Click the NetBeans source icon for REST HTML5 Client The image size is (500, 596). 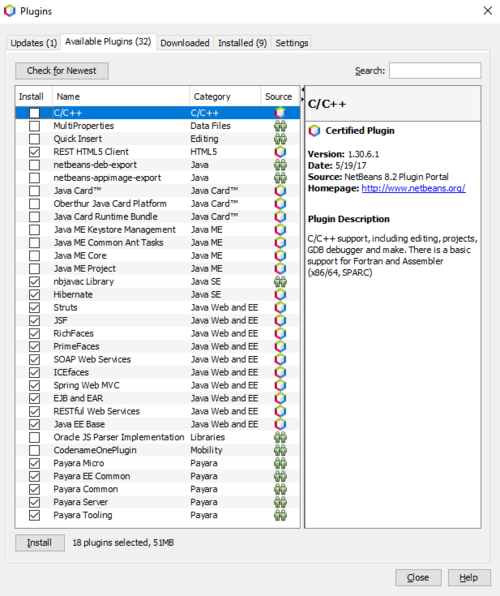280,152
